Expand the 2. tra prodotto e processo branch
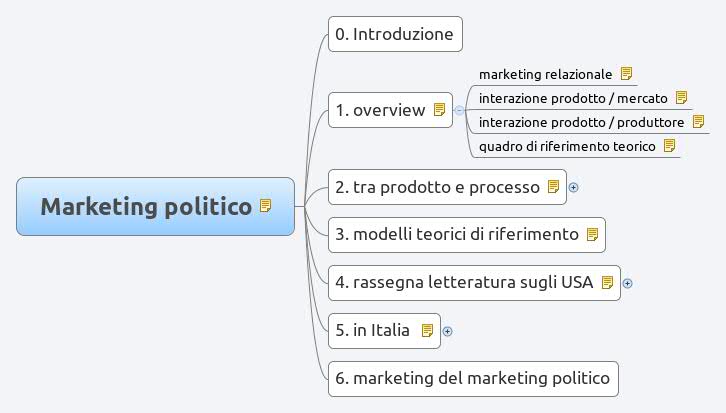 [x=573, y=187]
